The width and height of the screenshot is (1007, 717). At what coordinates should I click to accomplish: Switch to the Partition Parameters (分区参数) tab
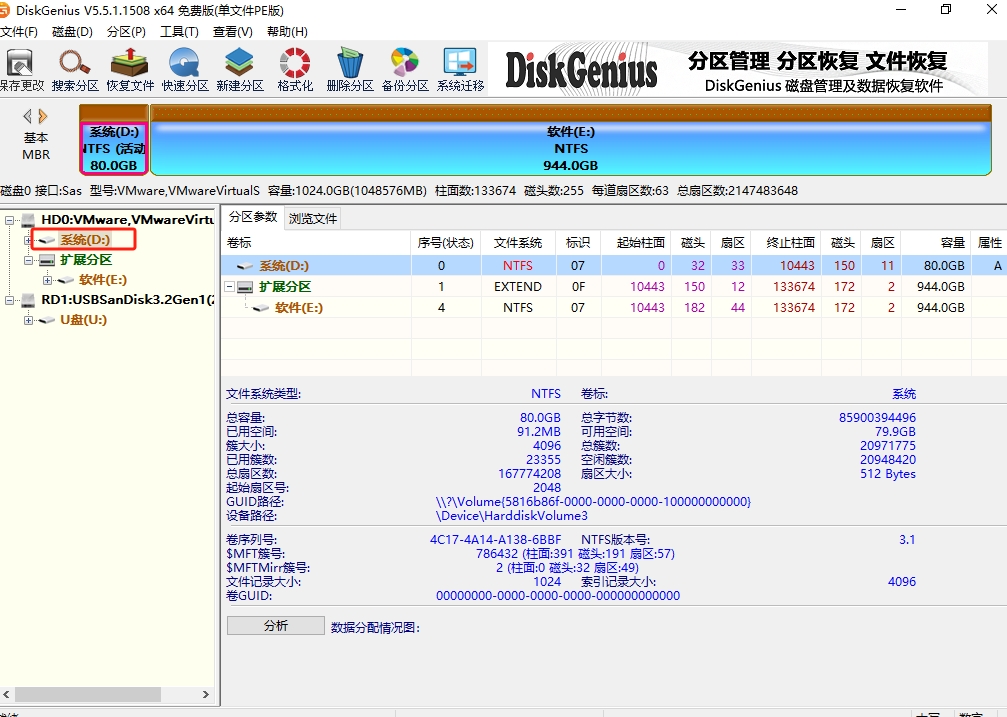coord(253,217)
